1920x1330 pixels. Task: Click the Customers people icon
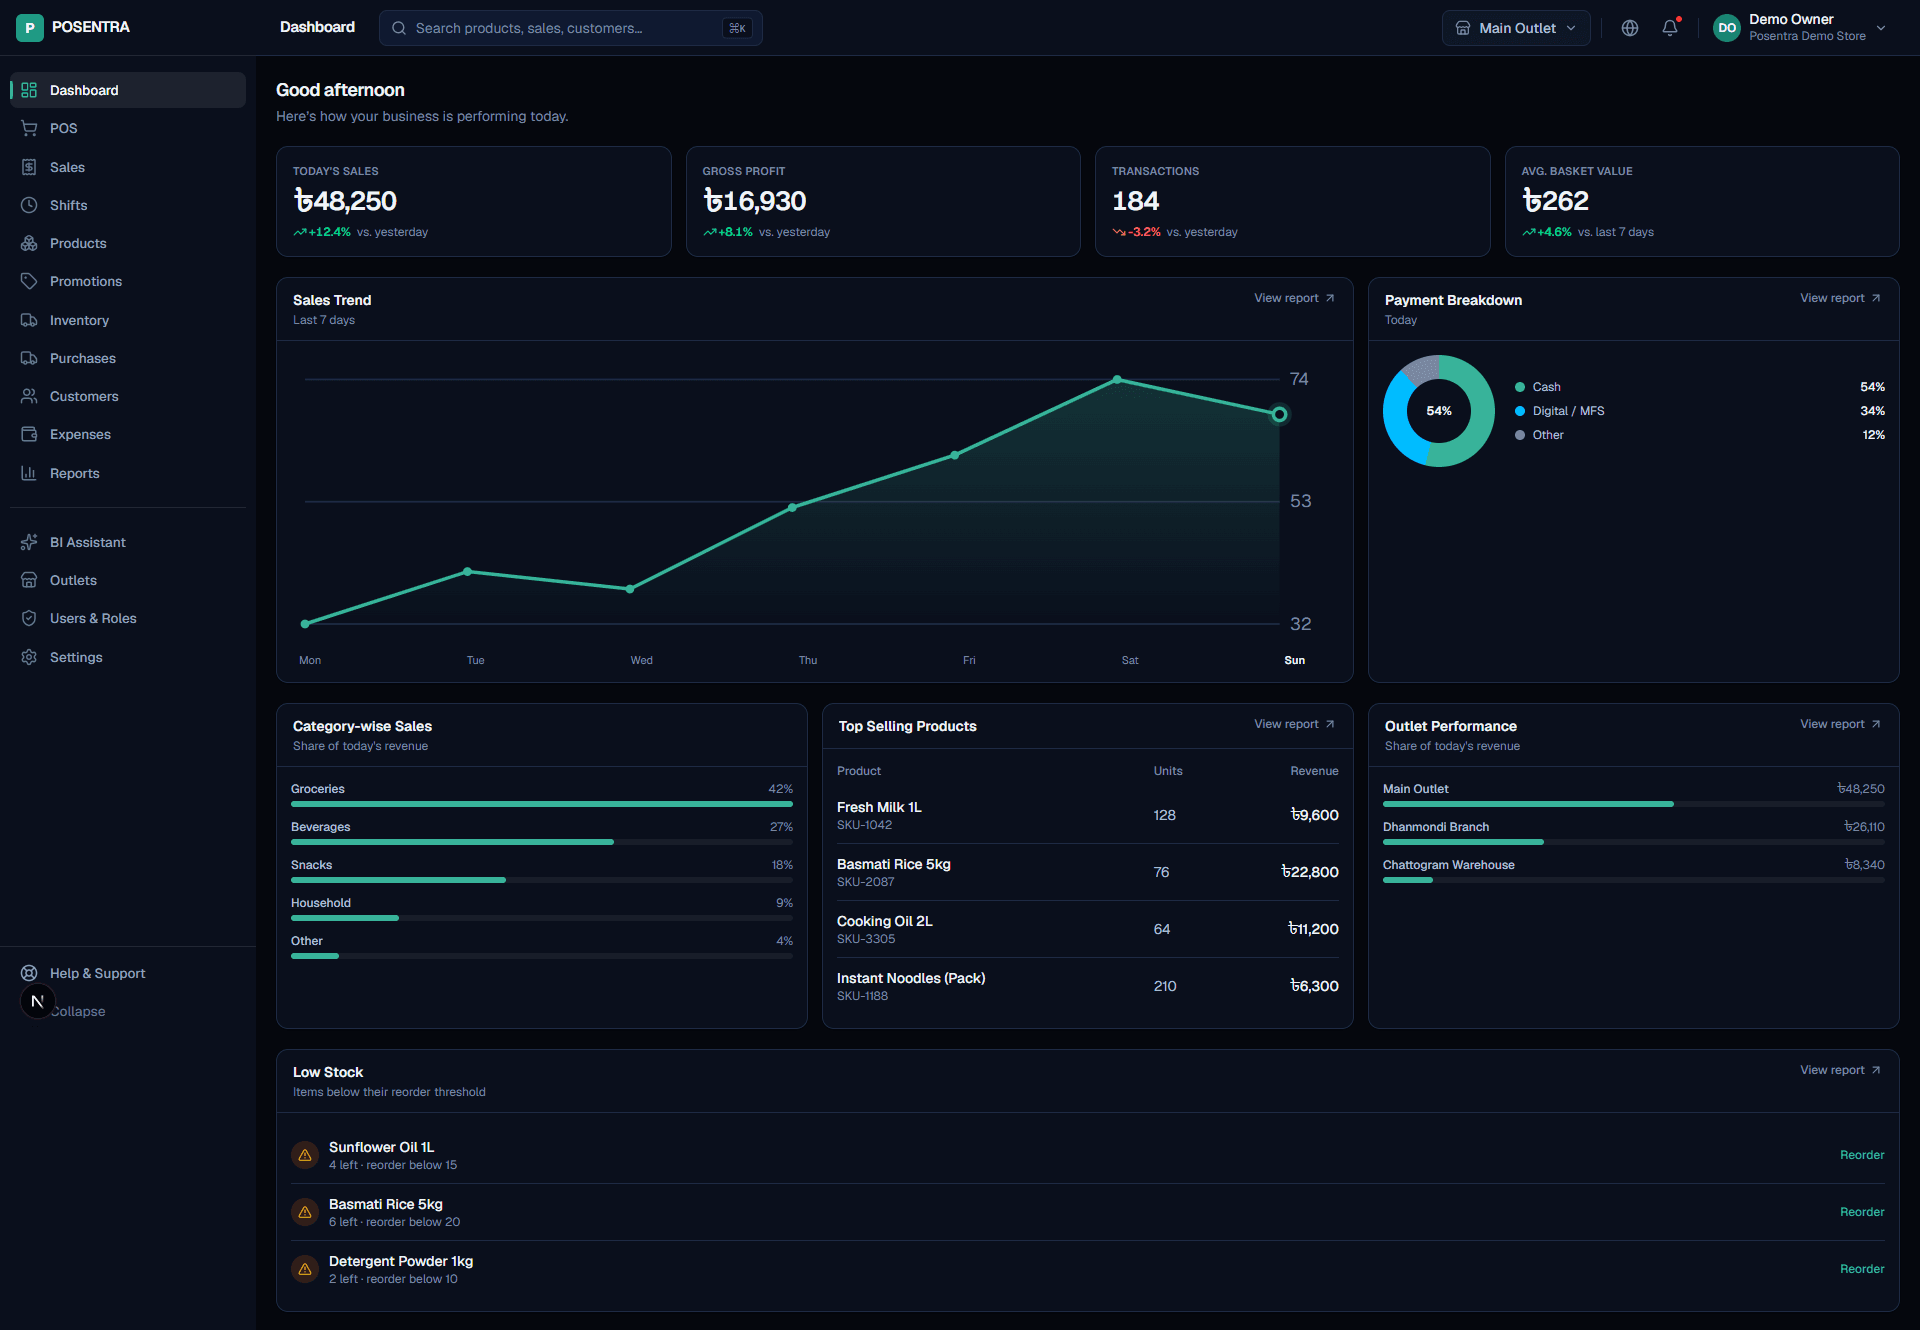(29, 396)
